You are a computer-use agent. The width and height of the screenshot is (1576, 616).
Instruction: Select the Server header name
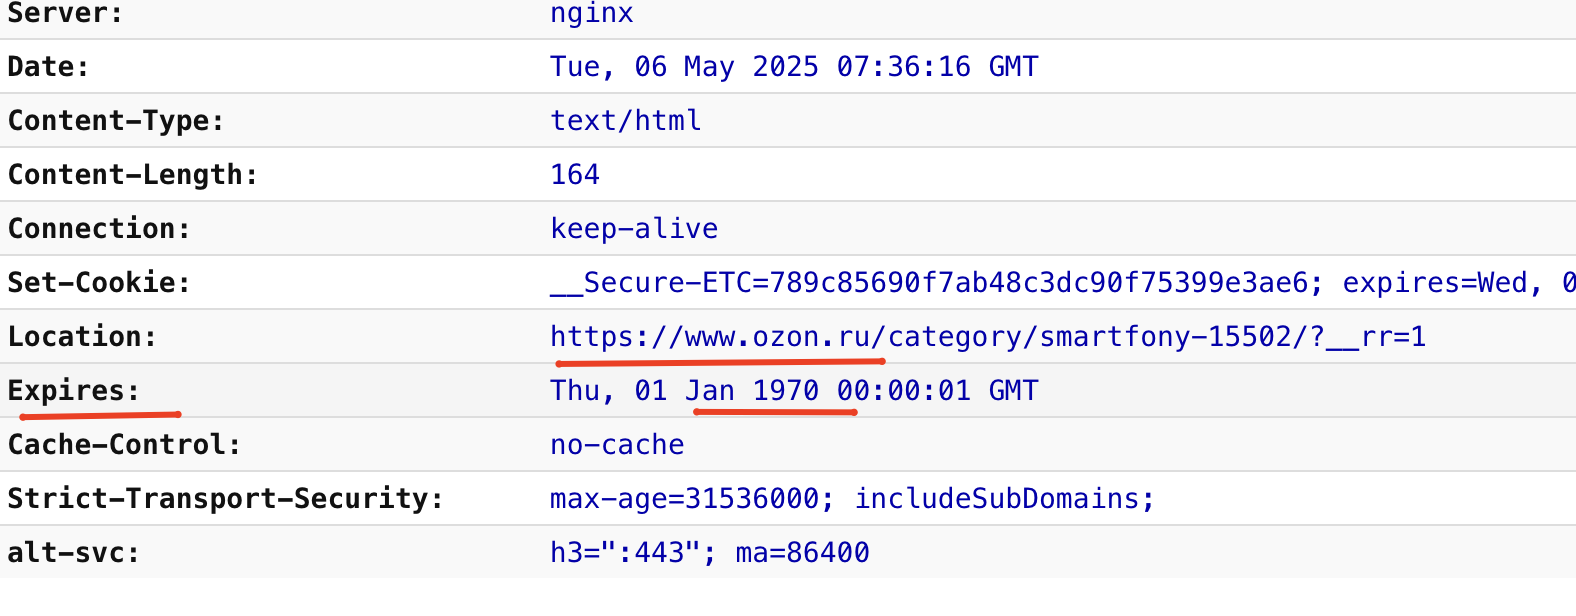click(x=65, y=13)
